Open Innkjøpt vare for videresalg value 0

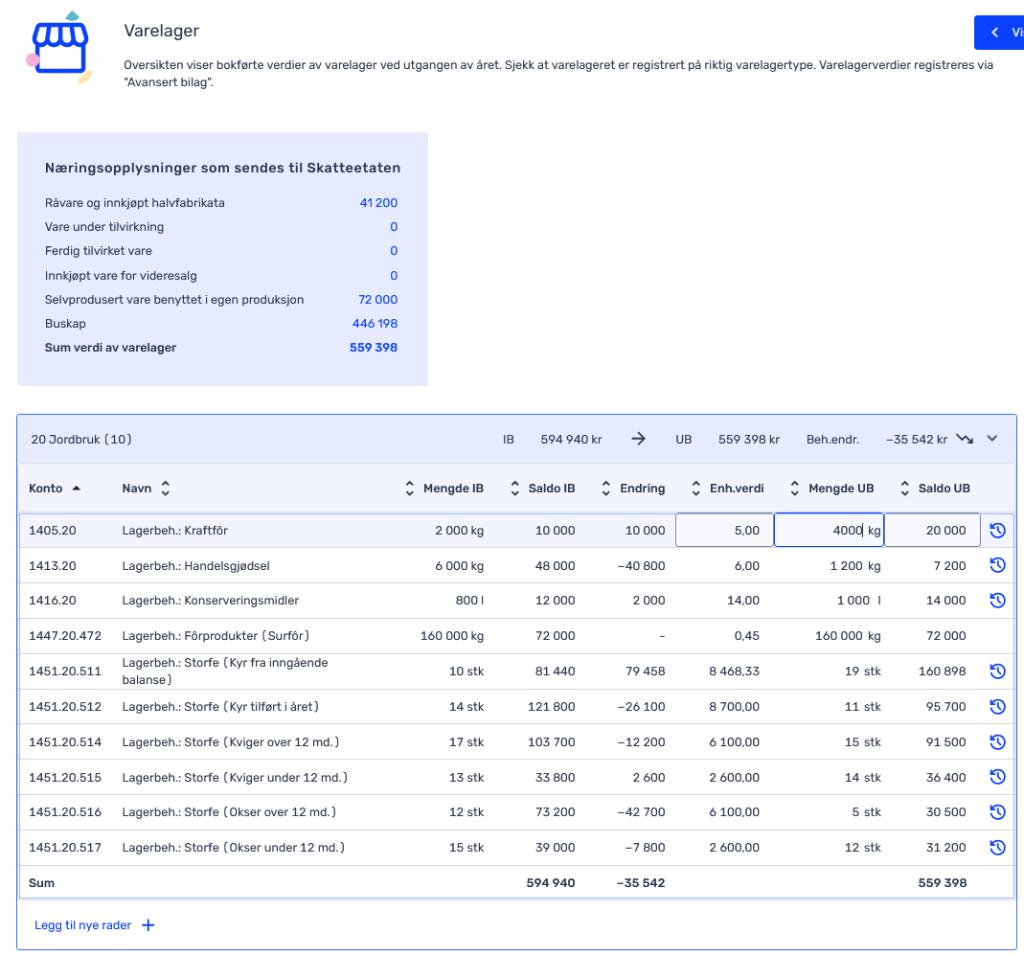coord(394,276)
